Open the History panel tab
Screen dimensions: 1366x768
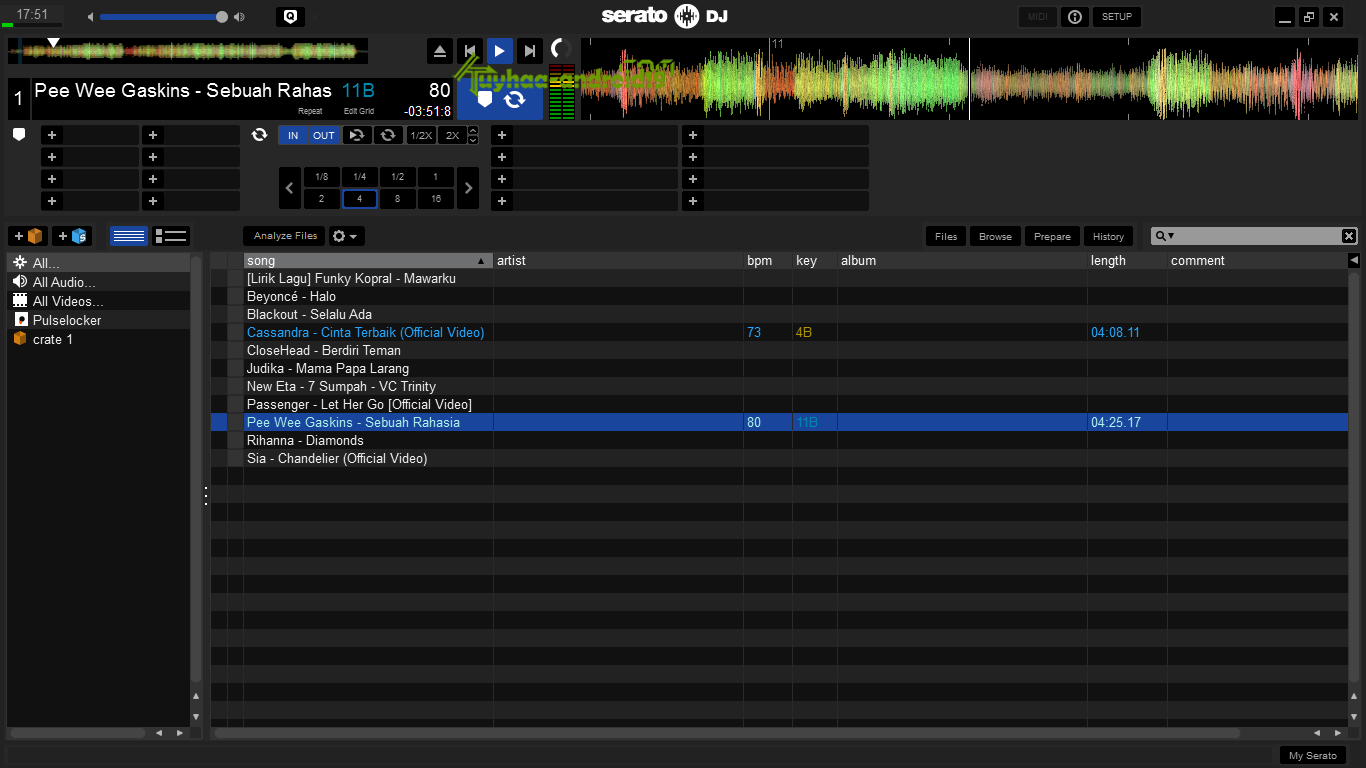1108,236
